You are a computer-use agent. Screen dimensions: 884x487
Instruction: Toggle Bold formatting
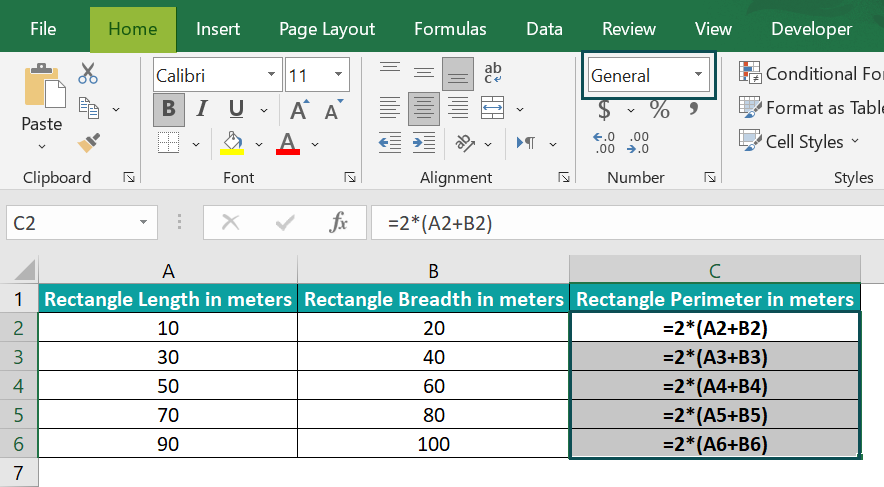click(169, 109)
